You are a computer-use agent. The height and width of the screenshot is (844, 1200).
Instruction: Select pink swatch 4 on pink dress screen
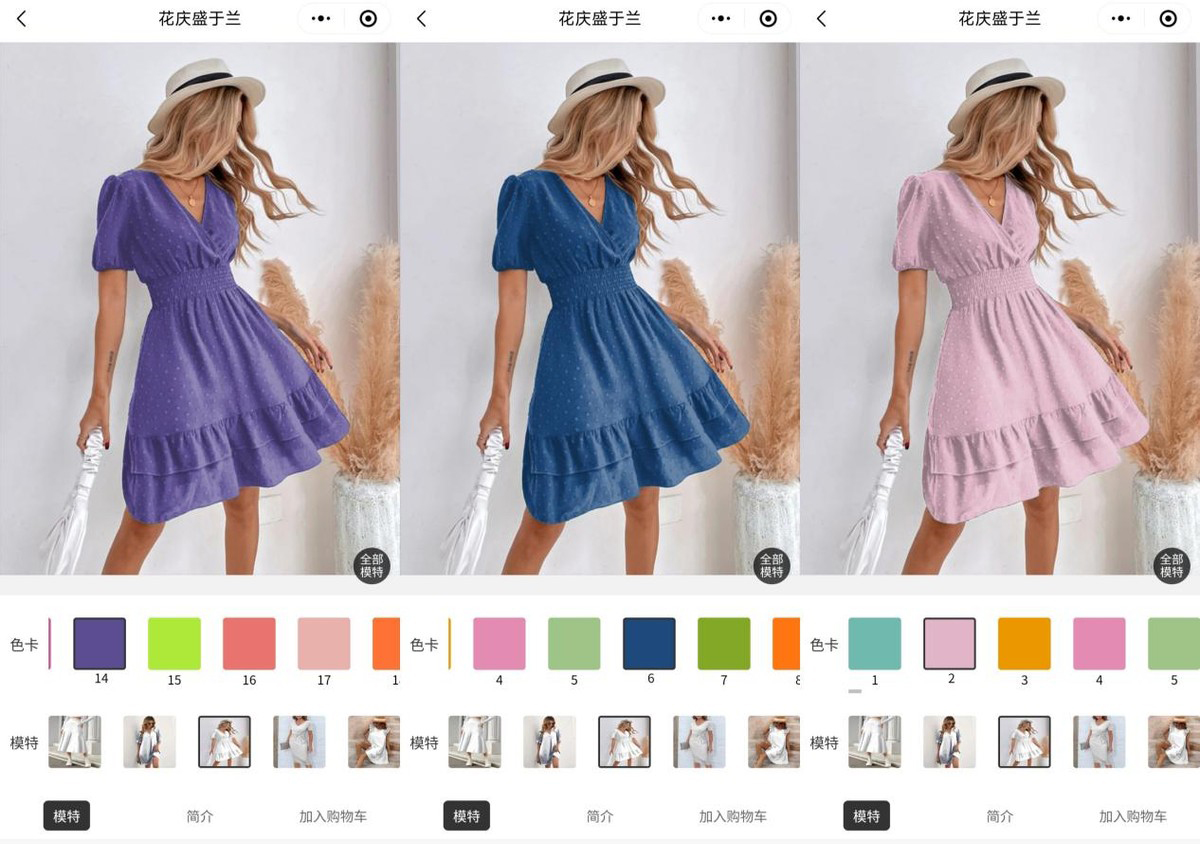pos(1099,643)
